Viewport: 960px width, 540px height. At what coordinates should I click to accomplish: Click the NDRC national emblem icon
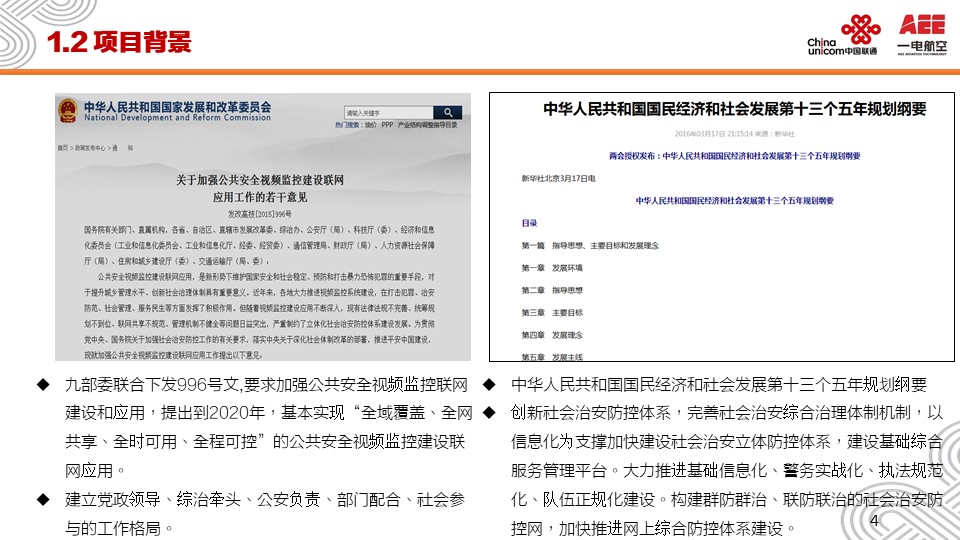[67, 111]
